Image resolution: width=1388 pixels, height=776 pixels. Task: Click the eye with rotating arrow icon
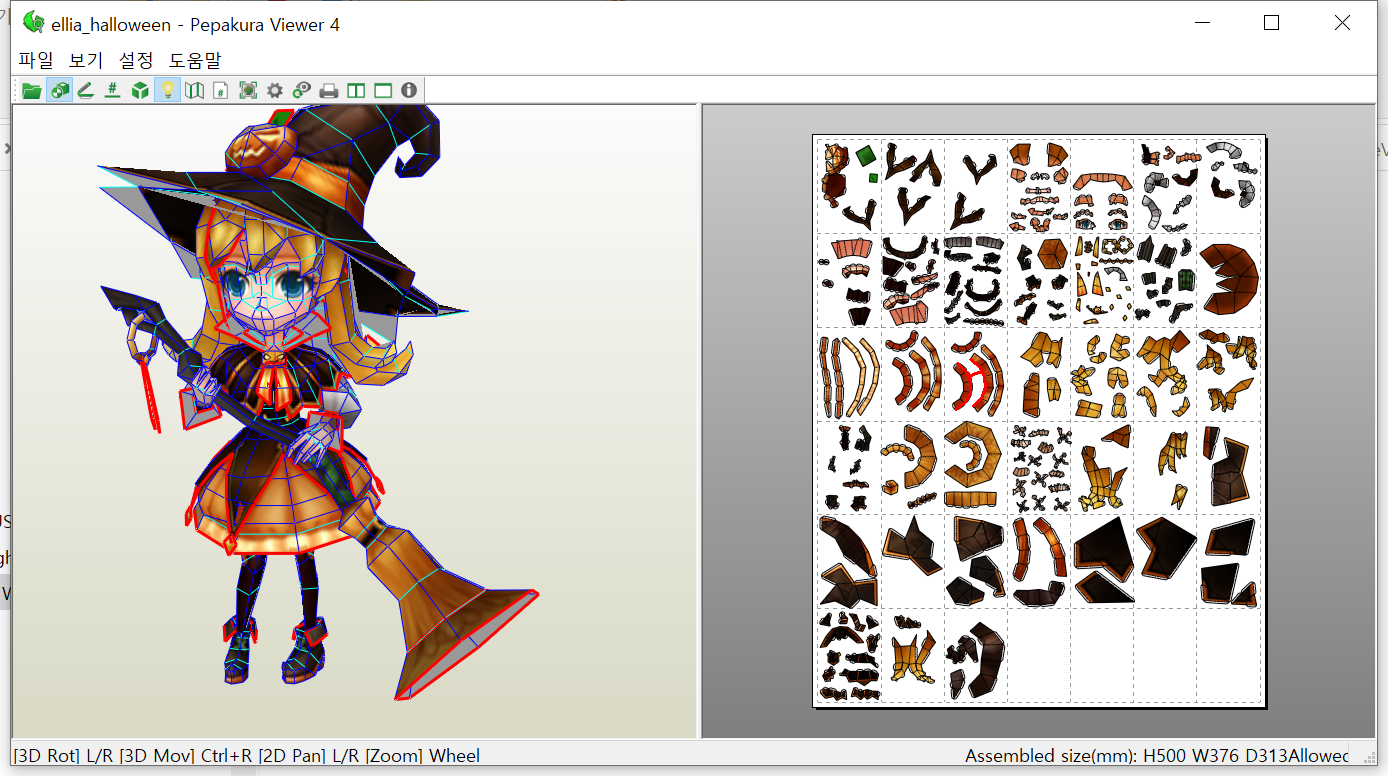click(x=301, y=91)
